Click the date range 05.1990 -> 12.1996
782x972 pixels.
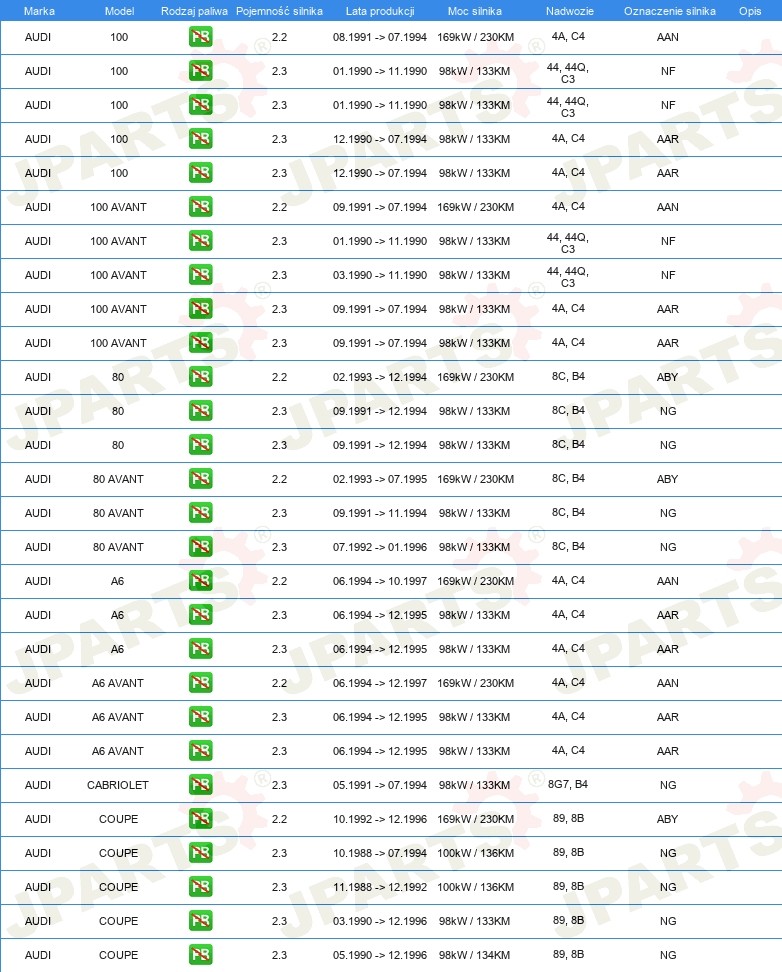click(380, 955)
